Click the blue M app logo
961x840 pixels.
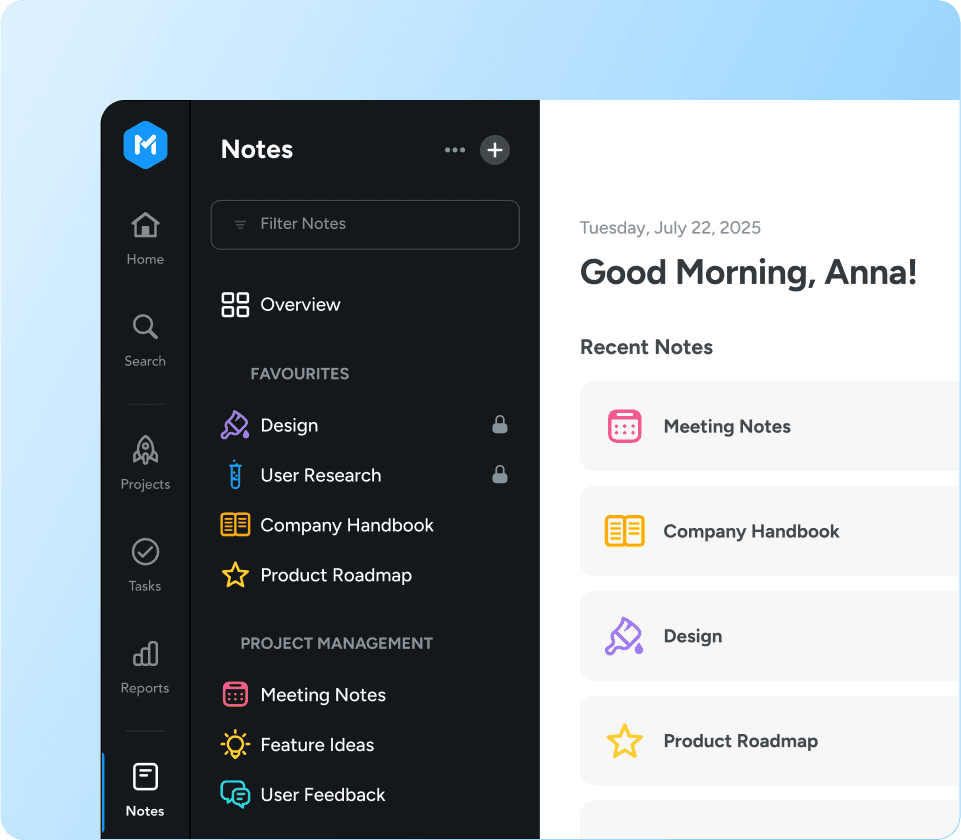point(145,146)
